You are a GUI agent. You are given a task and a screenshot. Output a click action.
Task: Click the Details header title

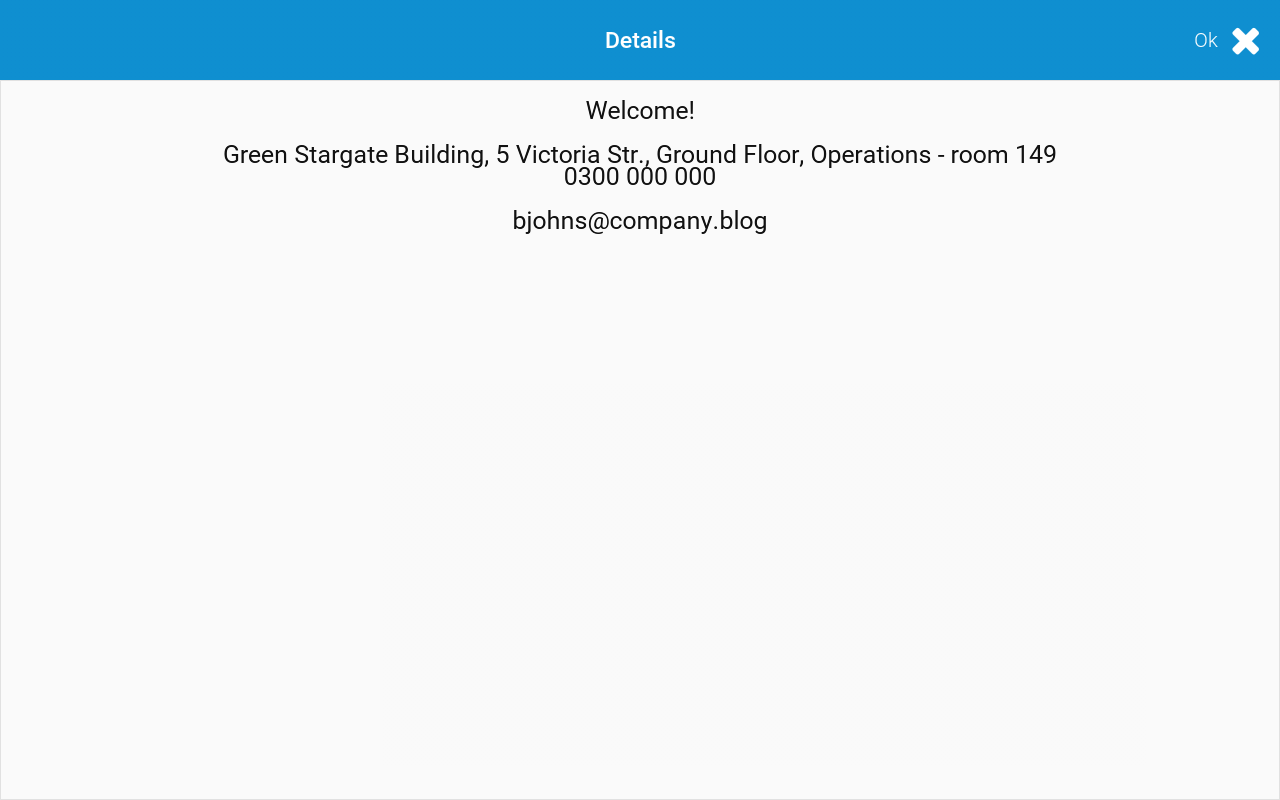pyautogui.click(x=640, y=41)
